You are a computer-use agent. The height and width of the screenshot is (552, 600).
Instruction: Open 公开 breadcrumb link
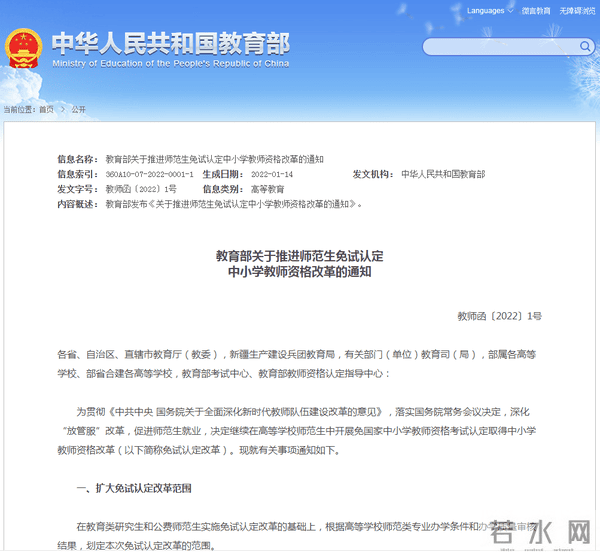[x=78, y=109]
